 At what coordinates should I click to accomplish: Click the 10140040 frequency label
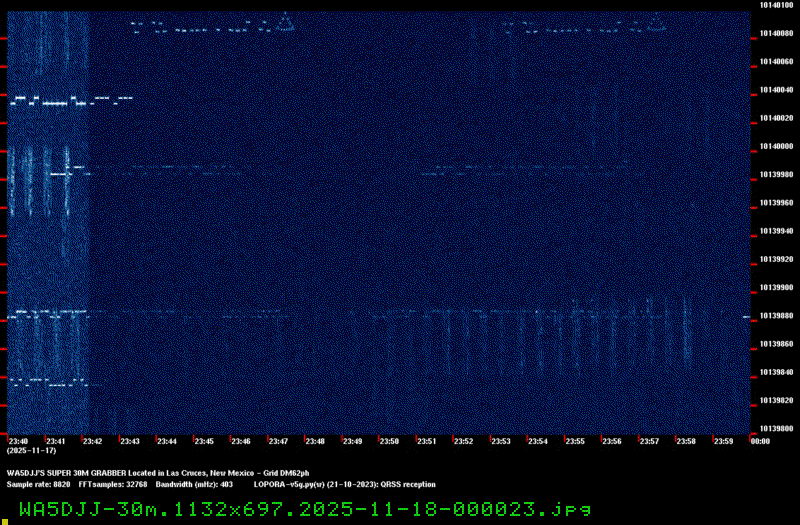pos(775,90)
